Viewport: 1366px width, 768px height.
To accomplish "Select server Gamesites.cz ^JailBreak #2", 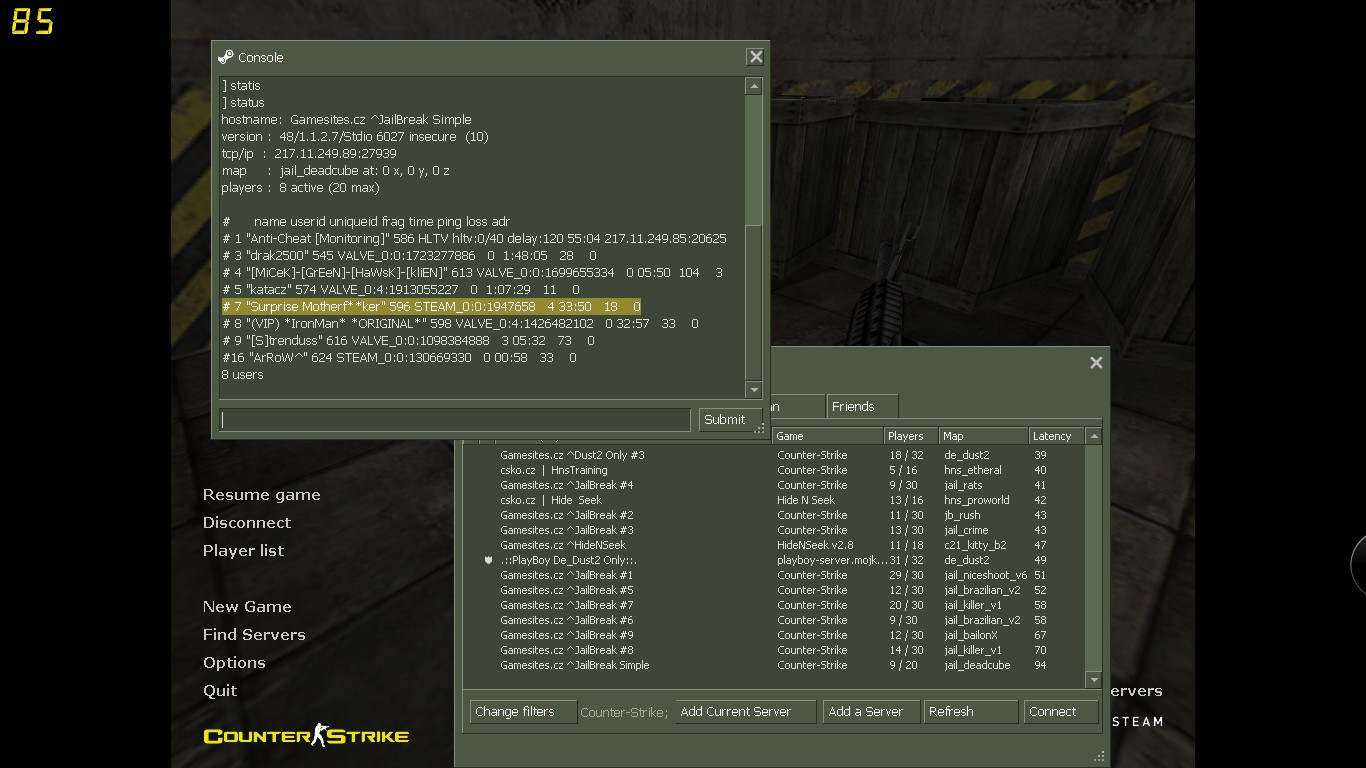I will [776, 515].
